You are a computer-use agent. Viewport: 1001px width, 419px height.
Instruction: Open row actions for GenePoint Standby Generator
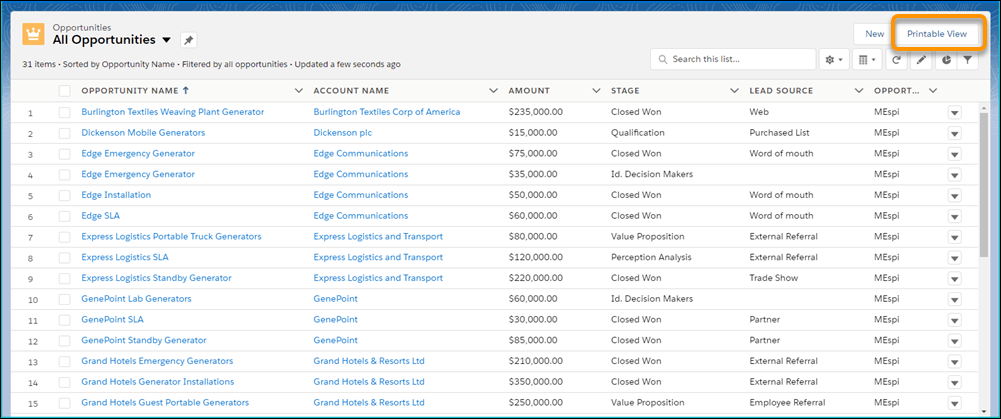[954, 341]
